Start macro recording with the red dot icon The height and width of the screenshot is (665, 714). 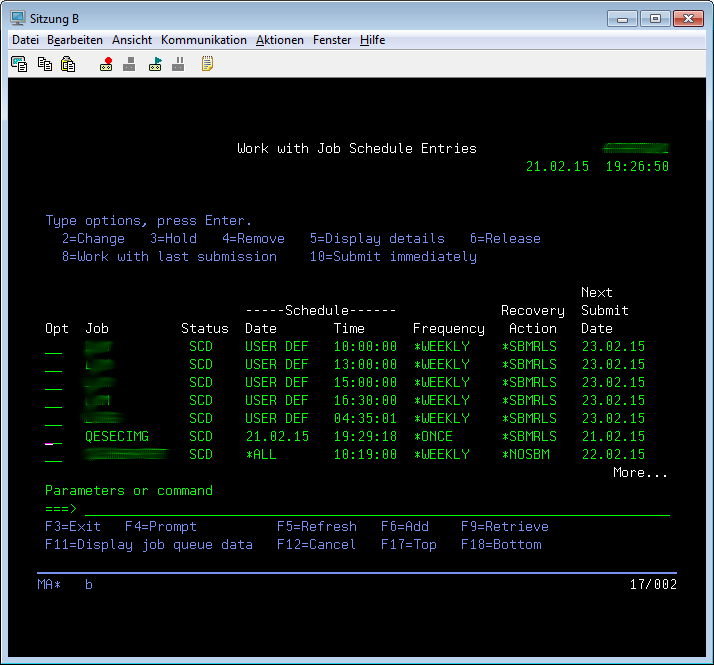coord(106,64)
